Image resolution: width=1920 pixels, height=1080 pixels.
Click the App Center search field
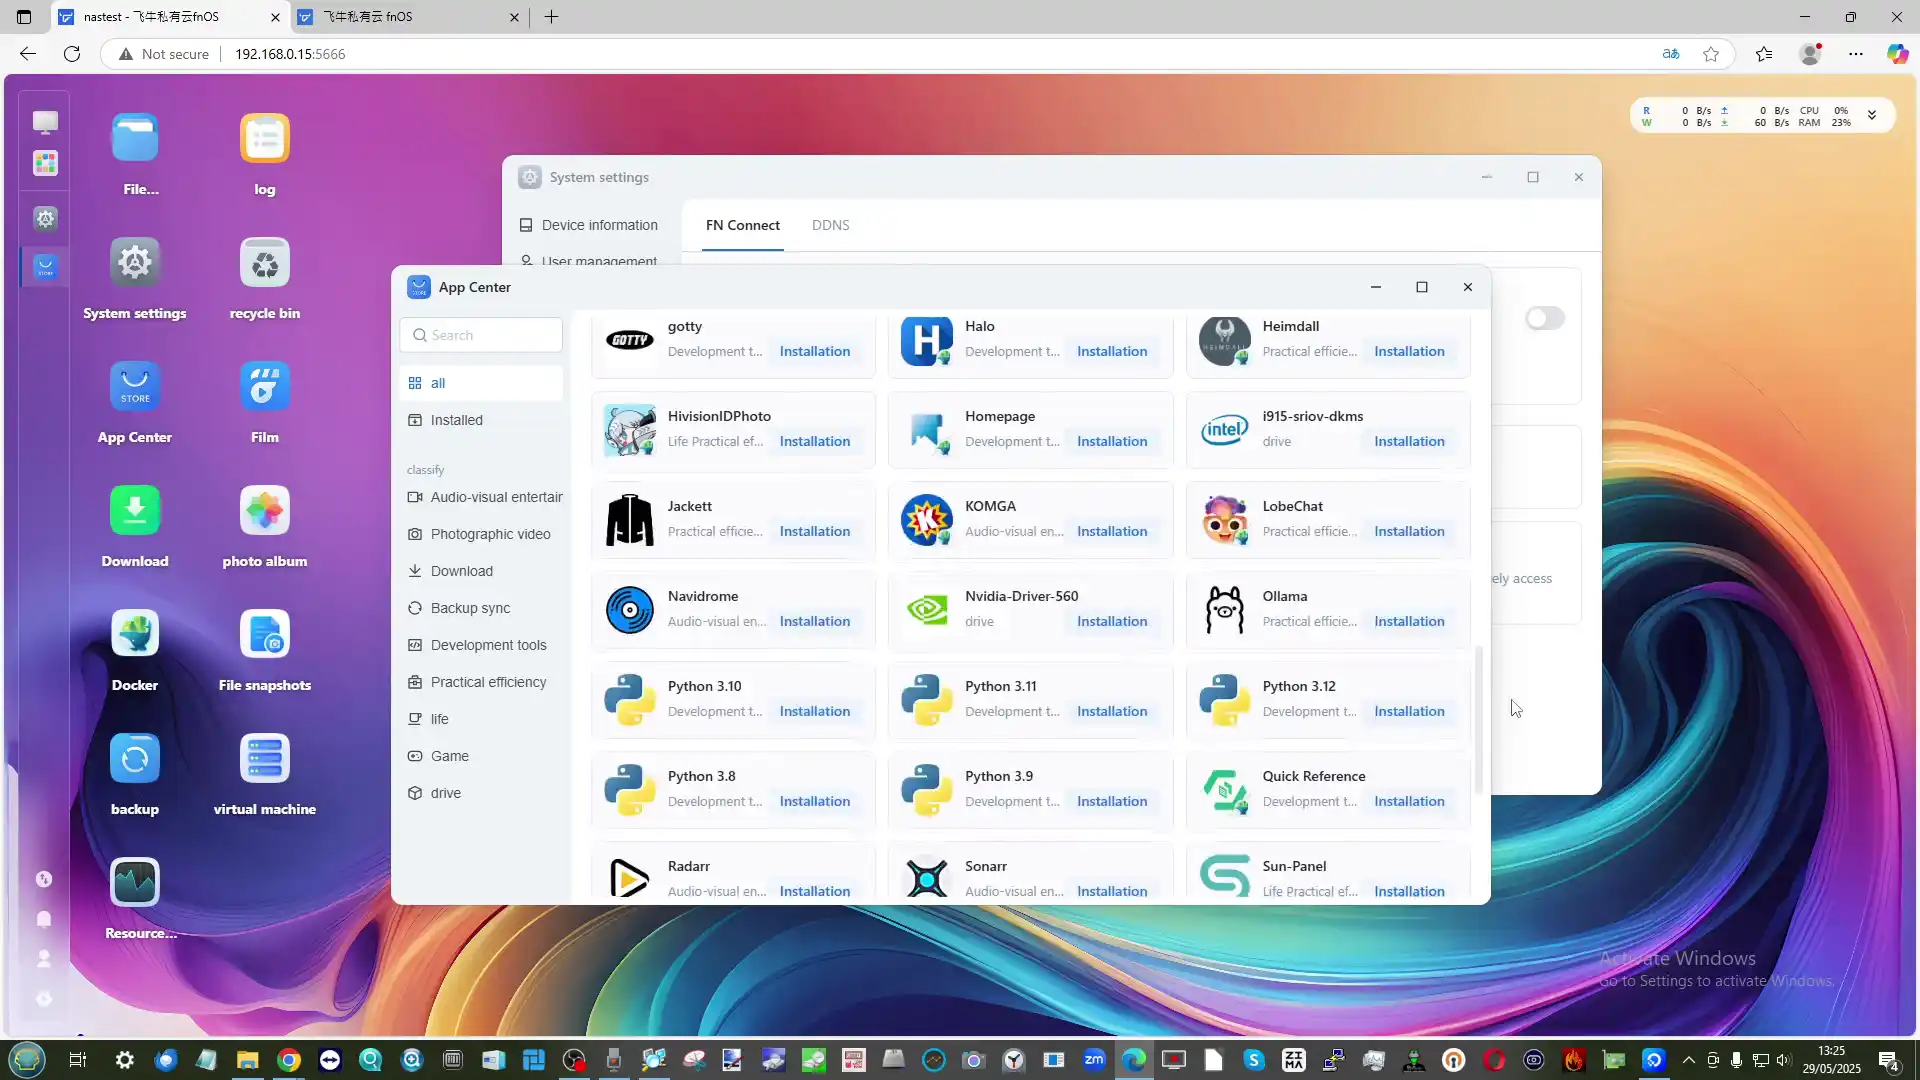click(481, 335)
